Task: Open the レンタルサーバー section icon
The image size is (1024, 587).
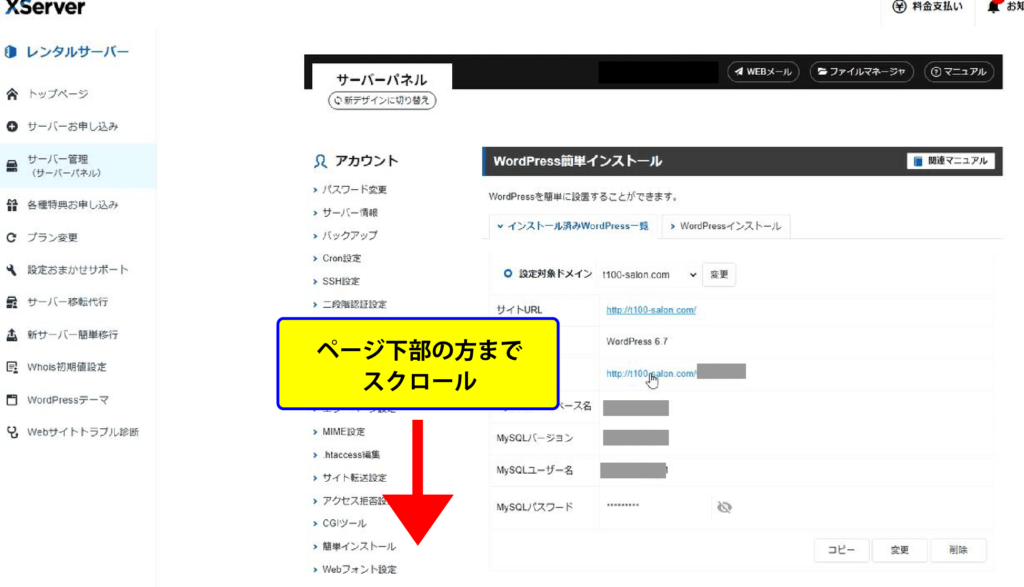Action: (10, 52)
